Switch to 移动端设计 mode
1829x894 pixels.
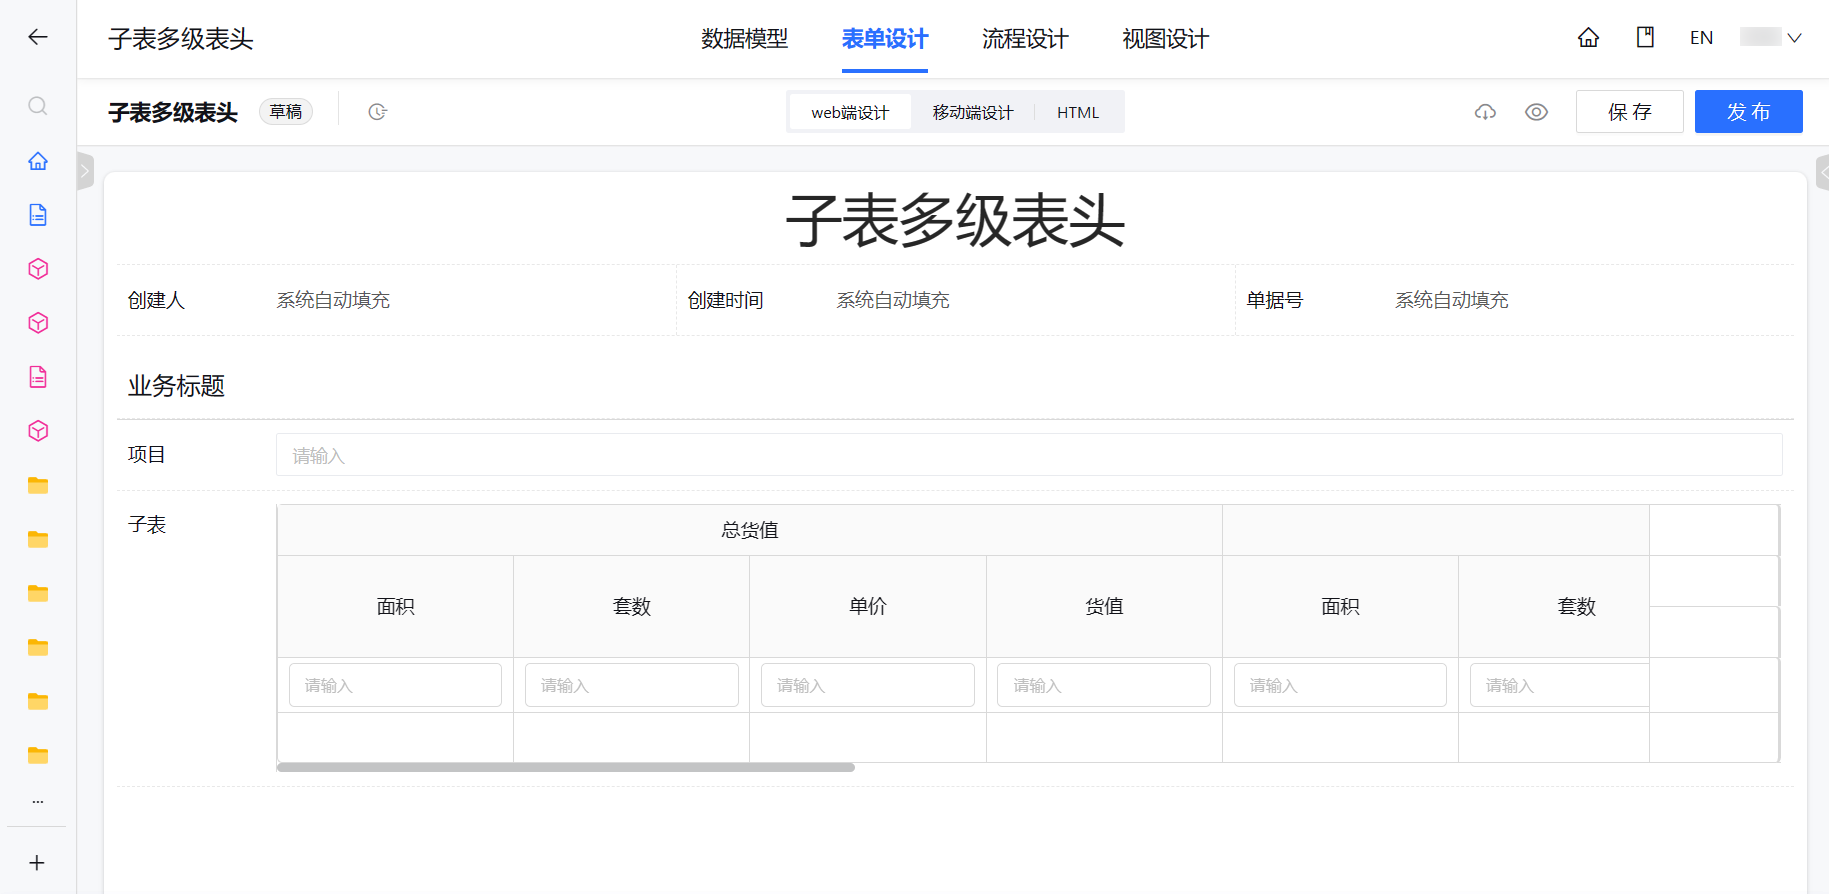(x=972, y=112)
